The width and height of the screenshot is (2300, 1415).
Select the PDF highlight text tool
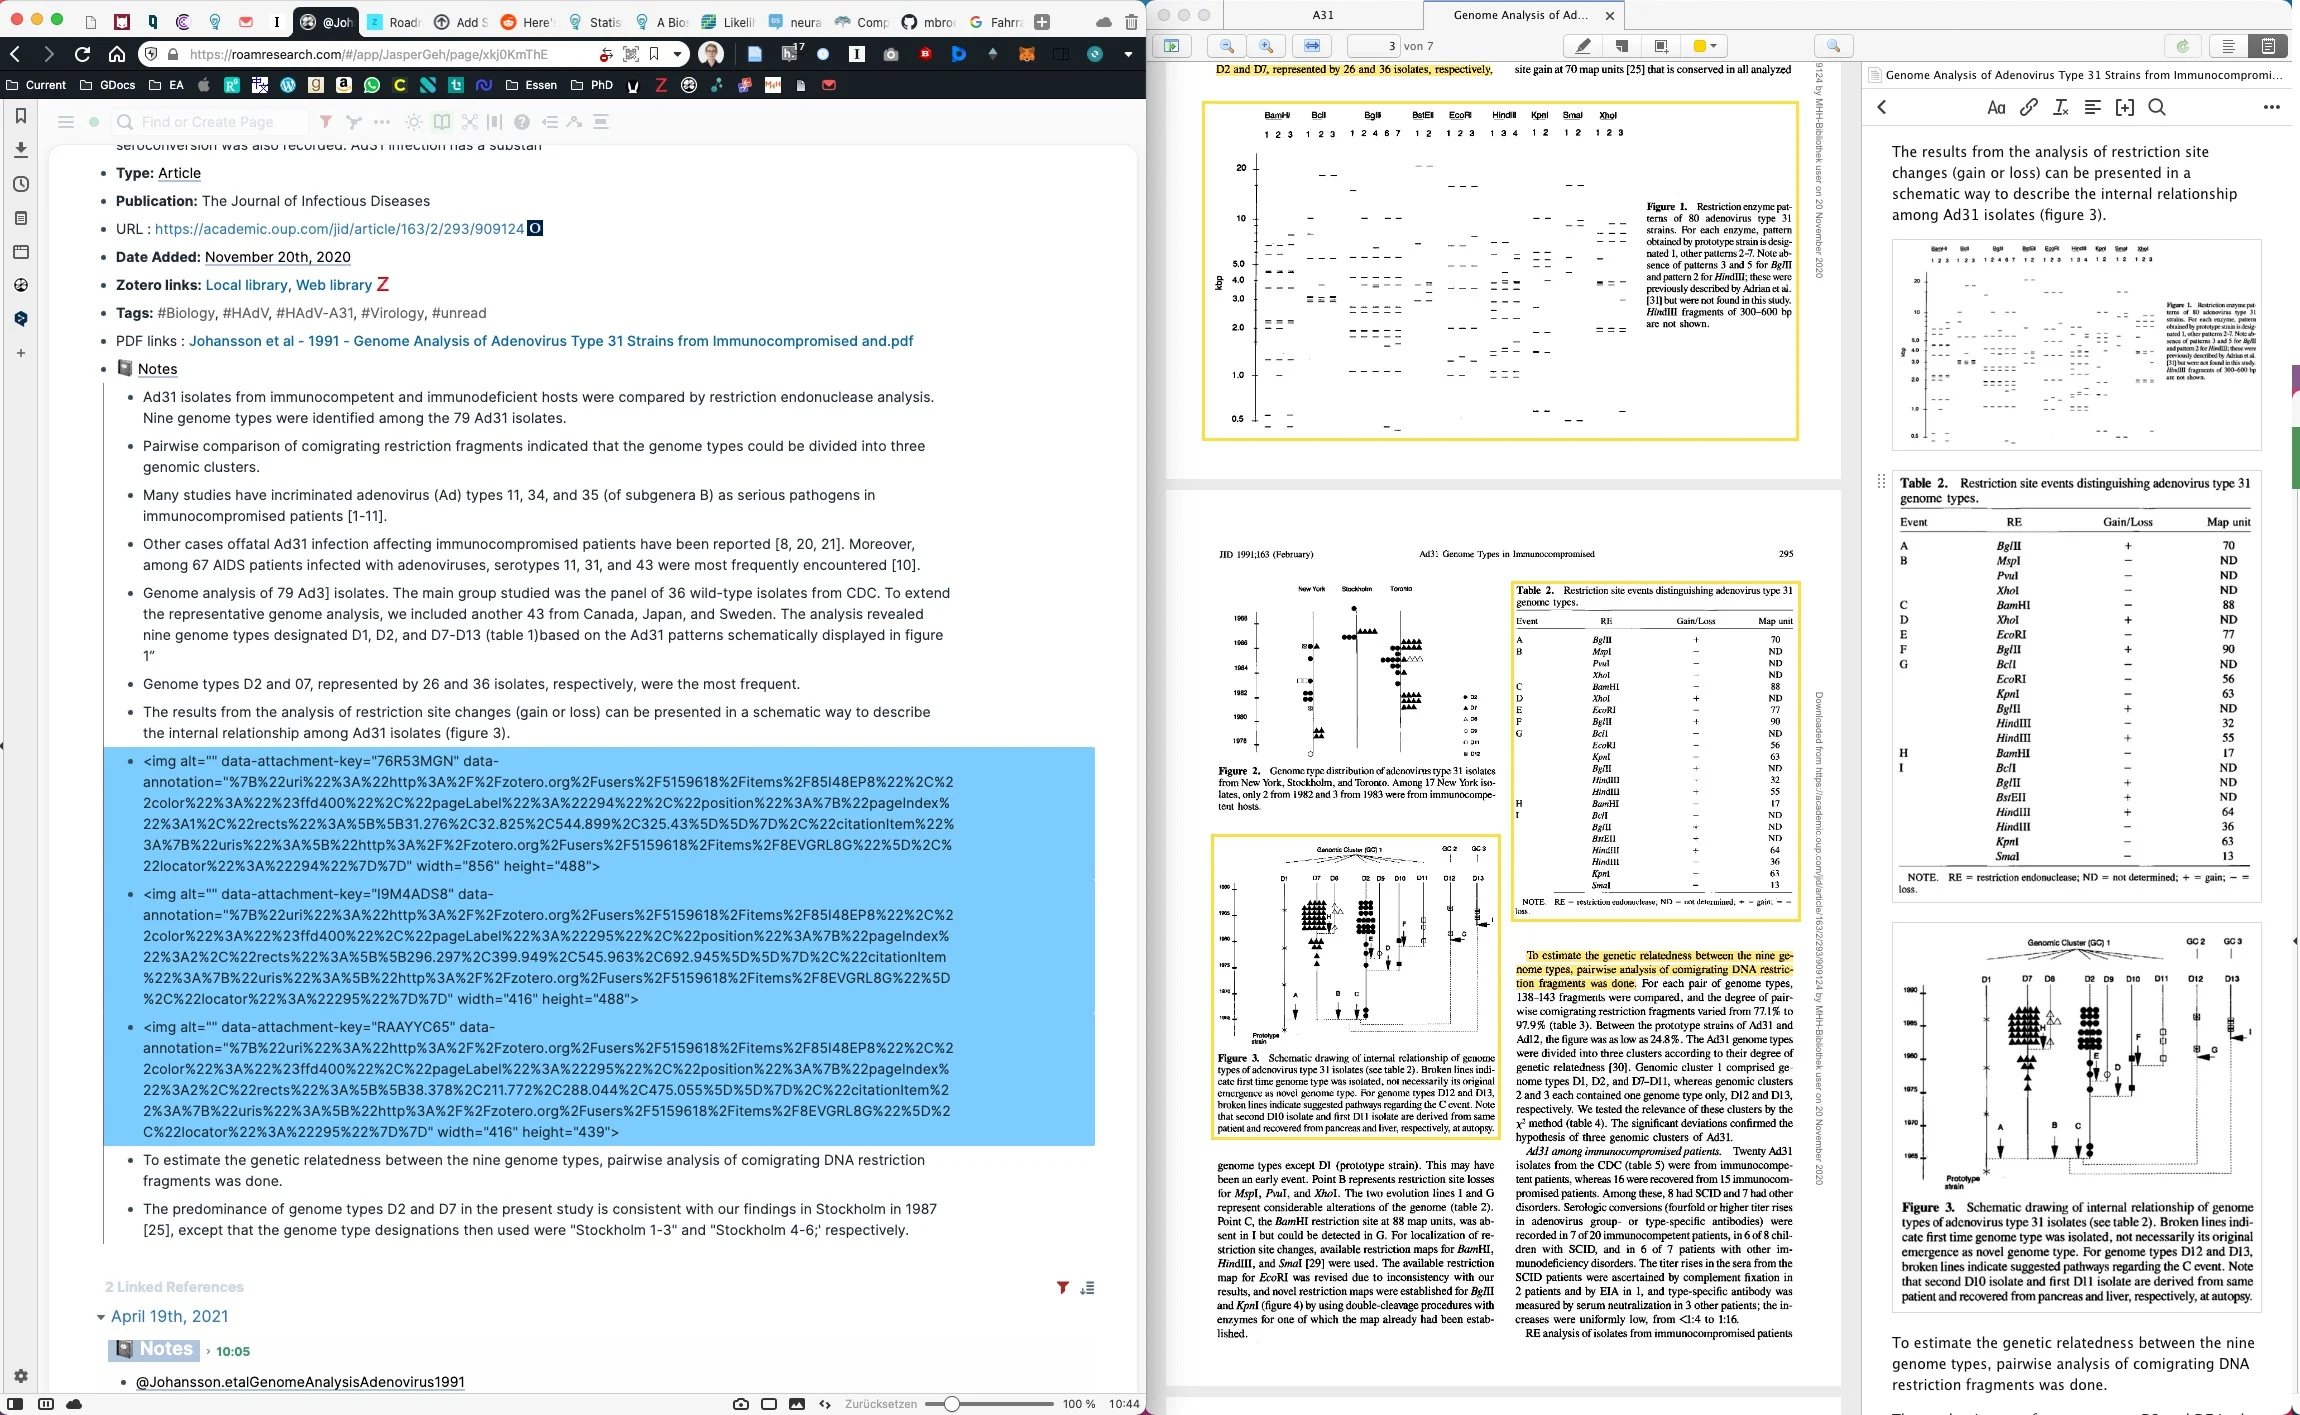1583,46
